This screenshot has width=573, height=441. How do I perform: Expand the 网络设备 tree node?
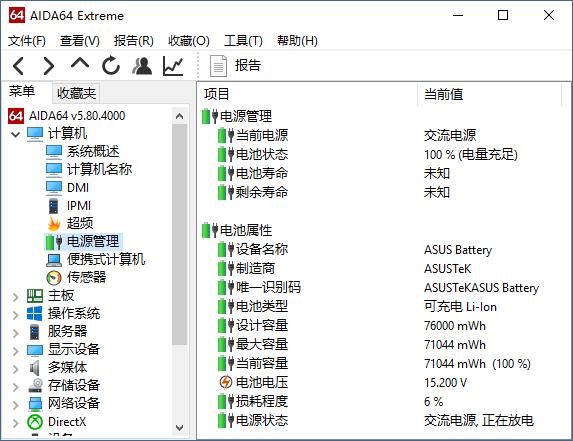15,405
